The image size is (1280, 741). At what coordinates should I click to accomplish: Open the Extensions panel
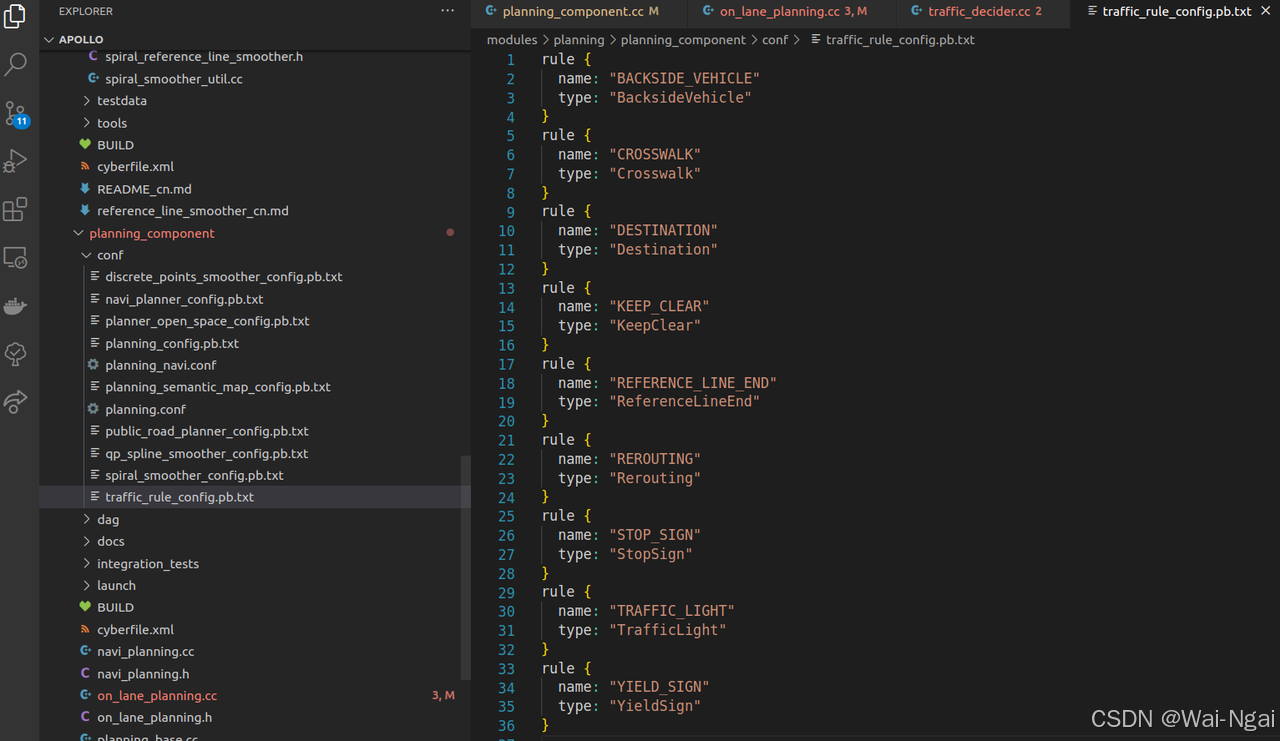coord(15,209)
